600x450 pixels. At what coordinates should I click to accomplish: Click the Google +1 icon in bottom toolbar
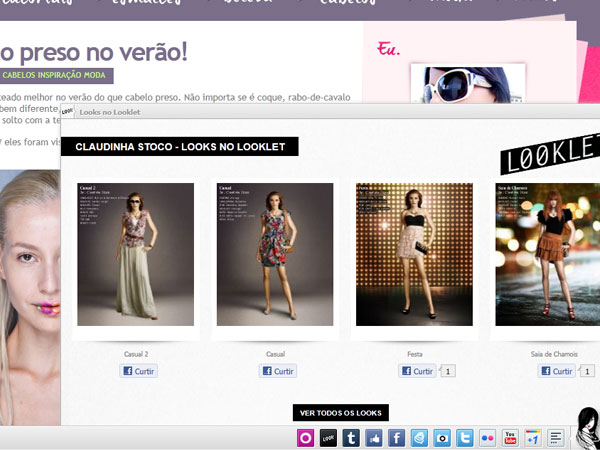coord(533,438)
